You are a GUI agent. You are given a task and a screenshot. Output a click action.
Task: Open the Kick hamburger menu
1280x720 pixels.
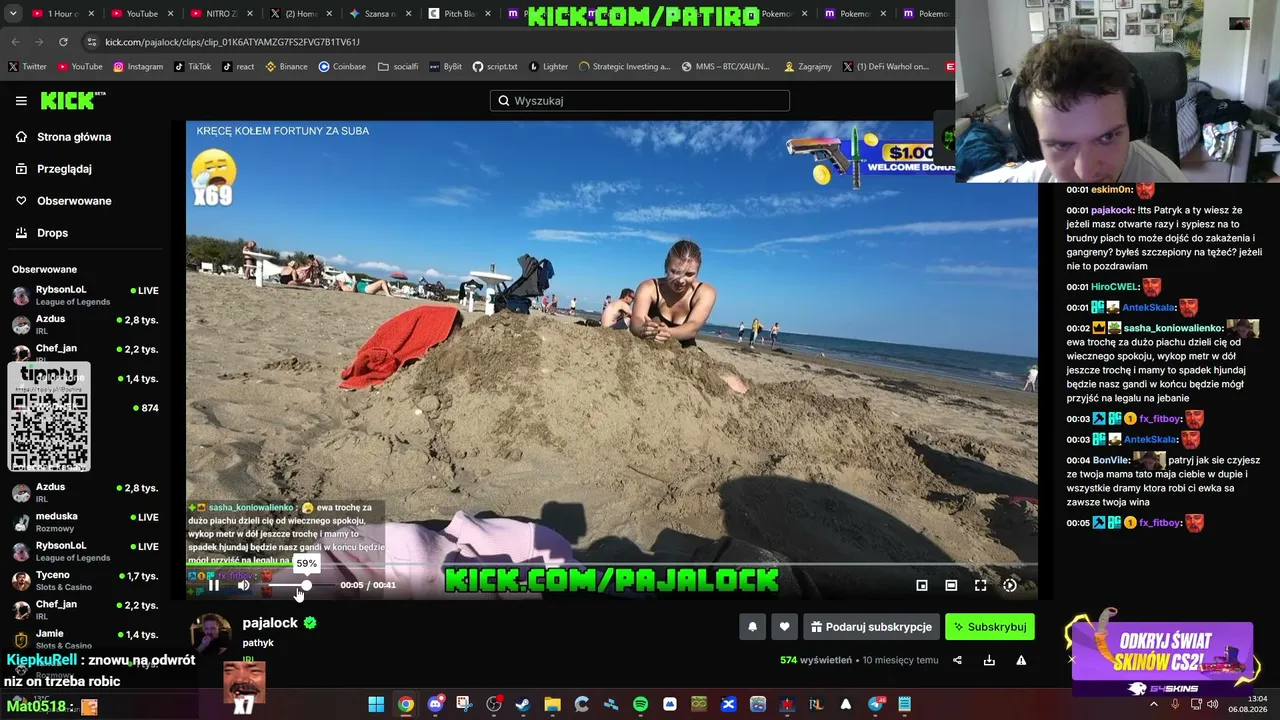pyautogui.click(x=21, y=101)
